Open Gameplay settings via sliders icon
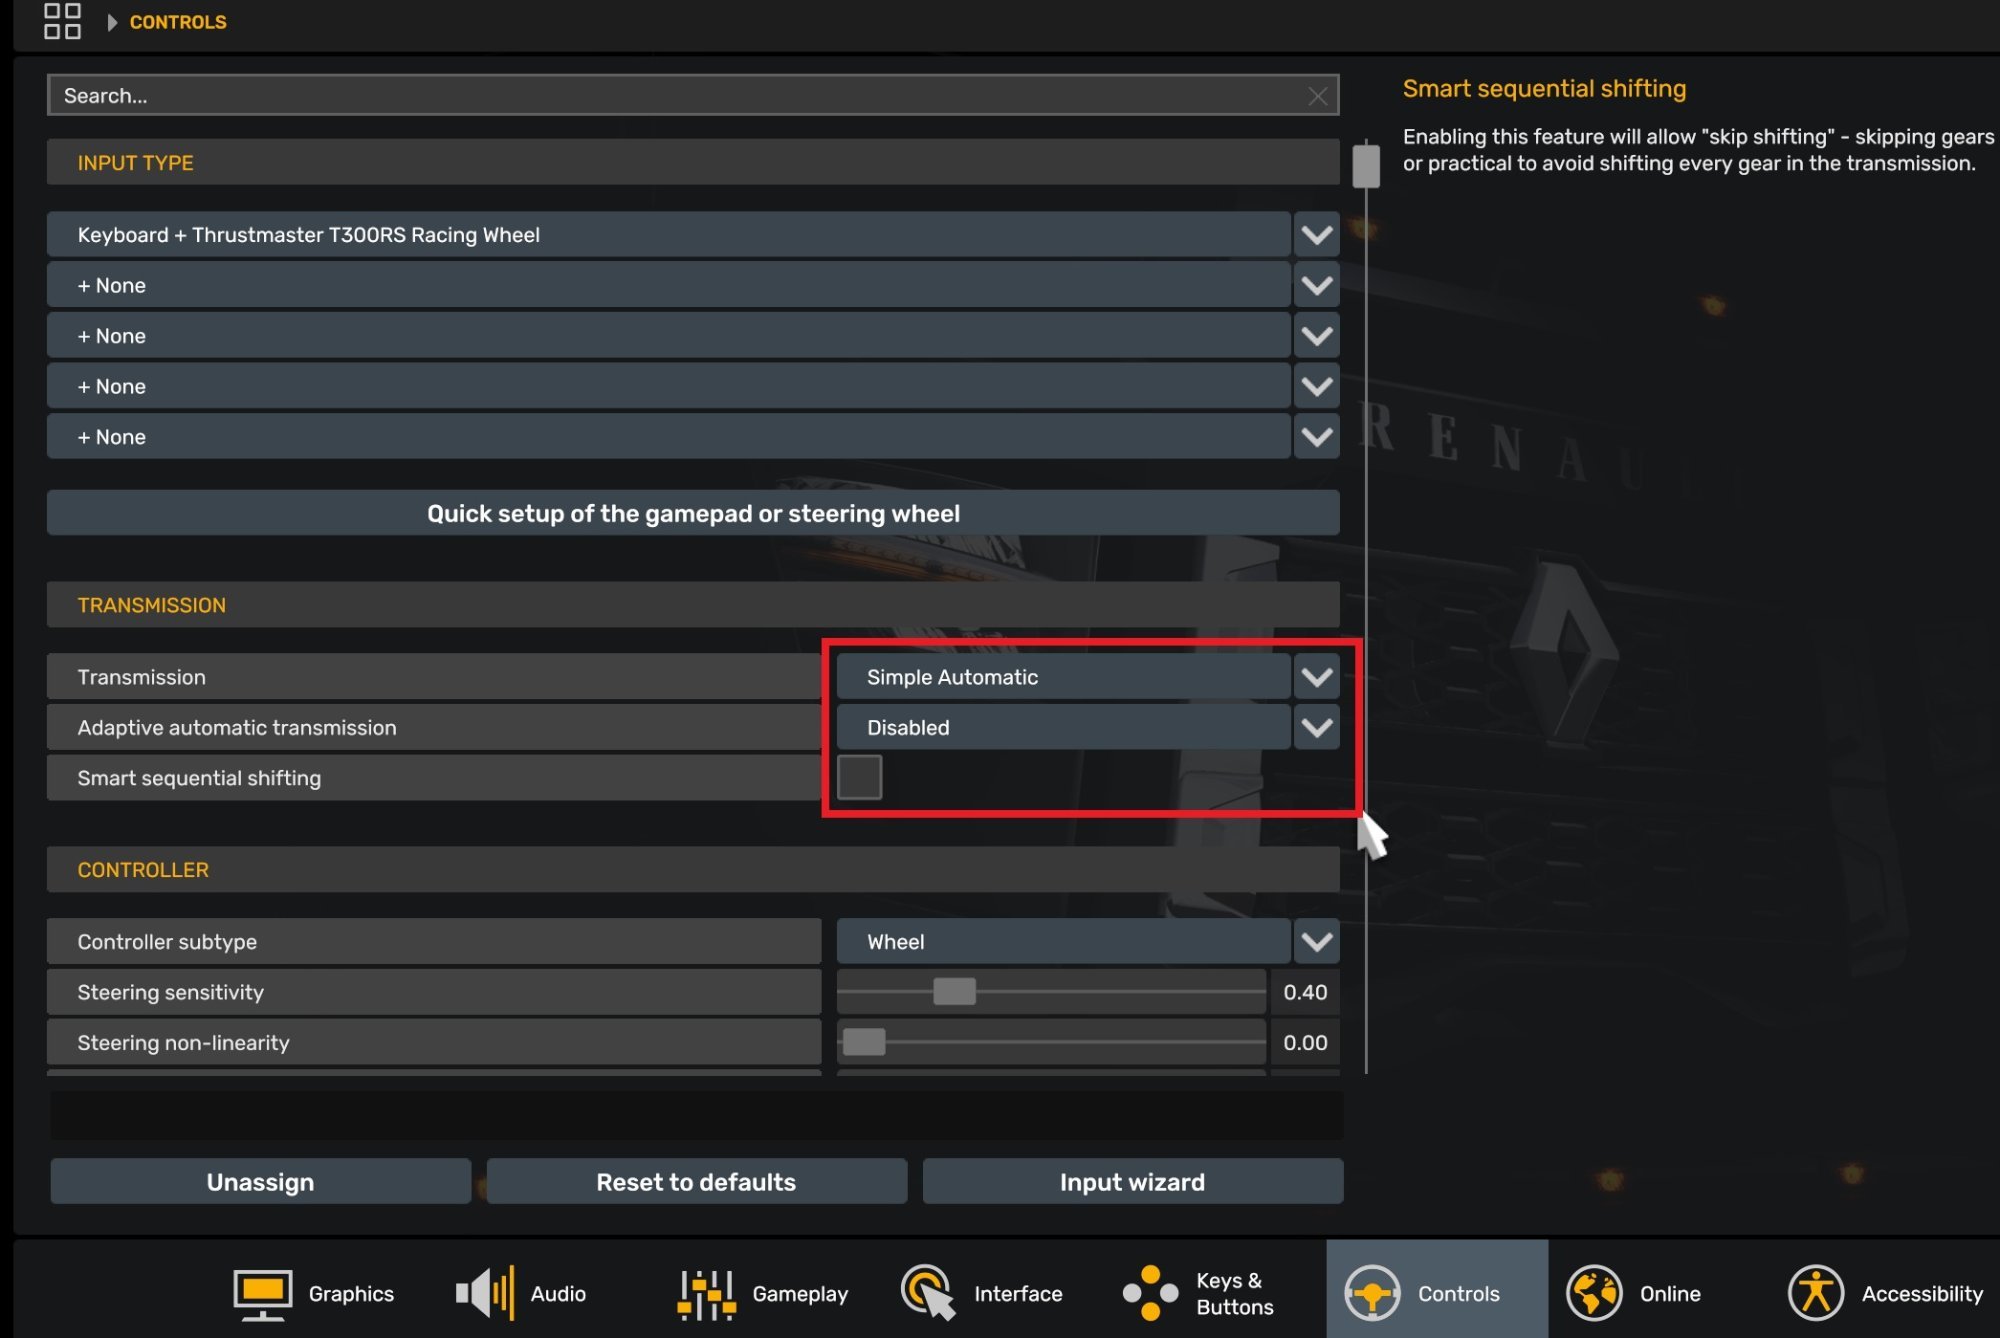Screen dimensions: 2000x1338 pyautogui.click(x=706, y=1293)
